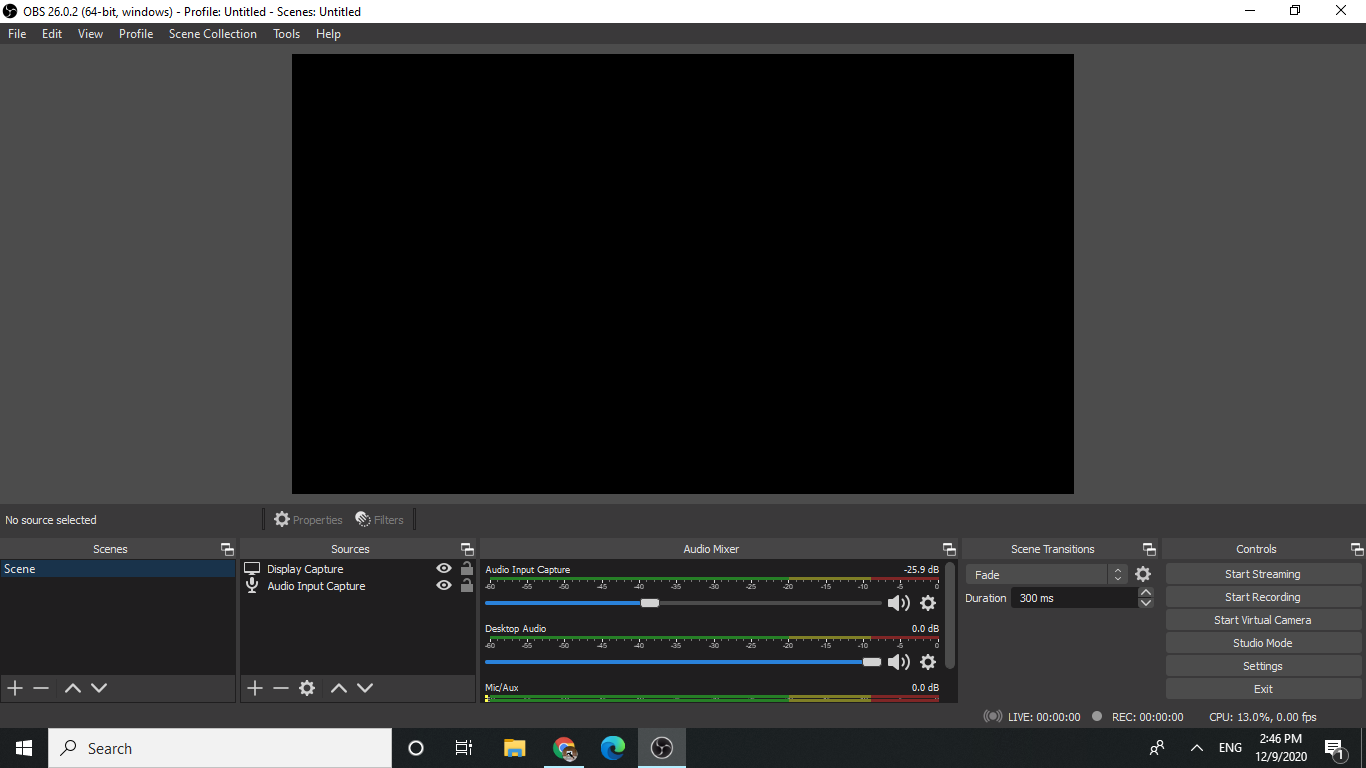Open source properties gear in Sources toolbar
This screenshot has width=1366, height=768.
[x=307, y=688]
